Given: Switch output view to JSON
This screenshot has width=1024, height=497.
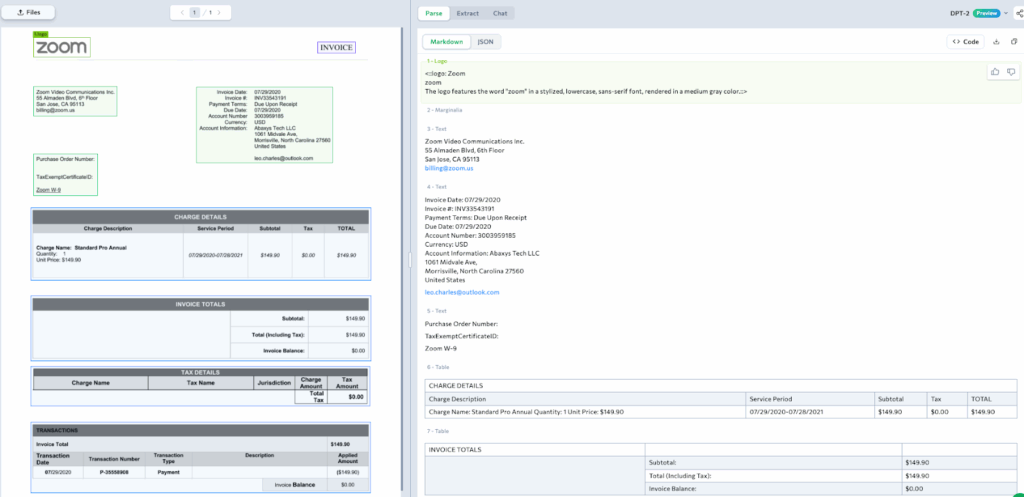Looking at the screenshot, I should click(485, 42).
